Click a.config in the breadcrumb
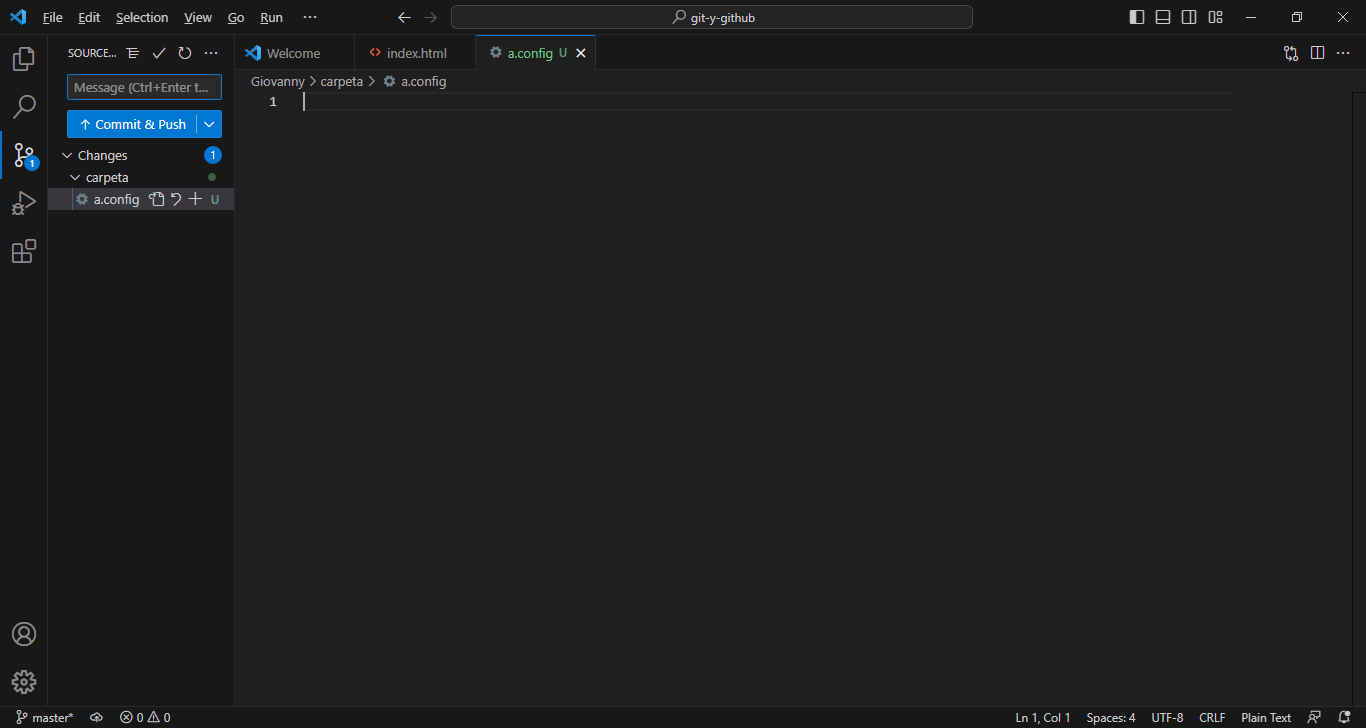This screenshot has height=728, width=1366. [423, 81]
